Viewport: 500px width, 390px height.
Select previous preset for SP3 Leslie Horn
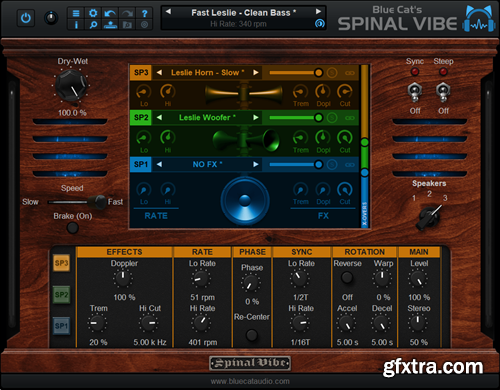tap(159, 72)
